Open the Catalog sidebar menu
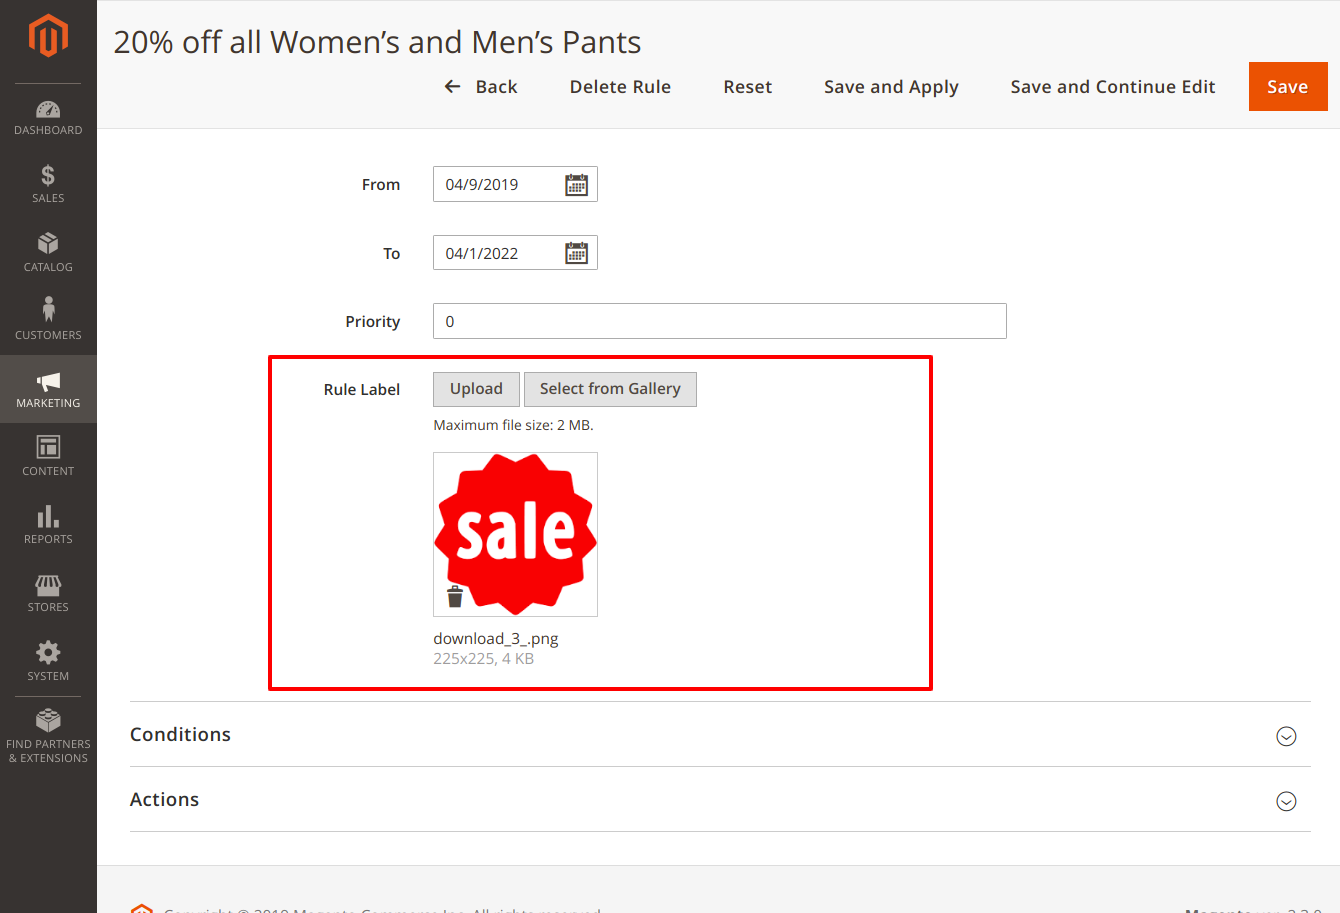1340x913 pixels. [x=48, y=253]
